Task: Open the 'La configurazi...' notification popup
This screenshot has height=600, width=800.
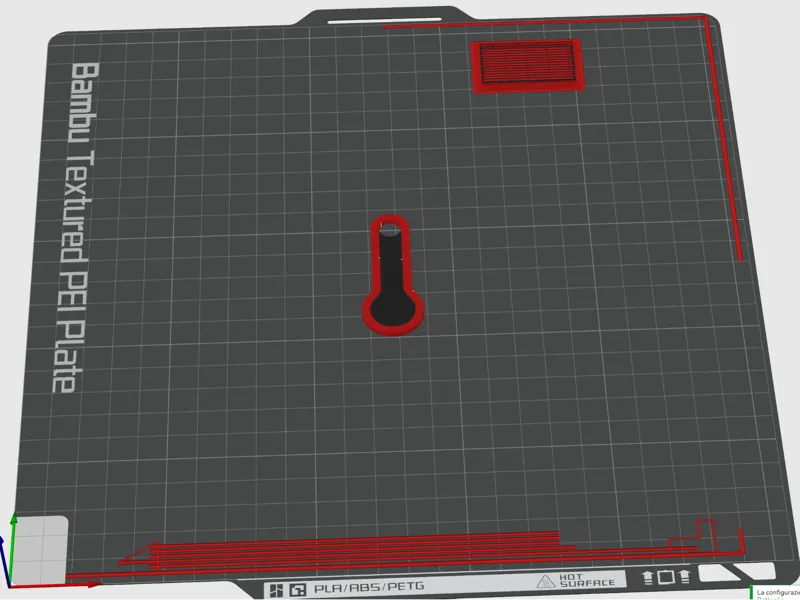Action: click(776, 593)
